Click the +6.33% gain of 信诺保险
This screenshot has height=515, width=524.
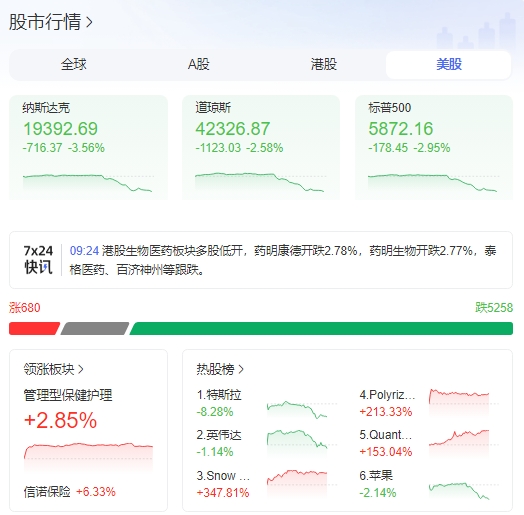[96, 492]
